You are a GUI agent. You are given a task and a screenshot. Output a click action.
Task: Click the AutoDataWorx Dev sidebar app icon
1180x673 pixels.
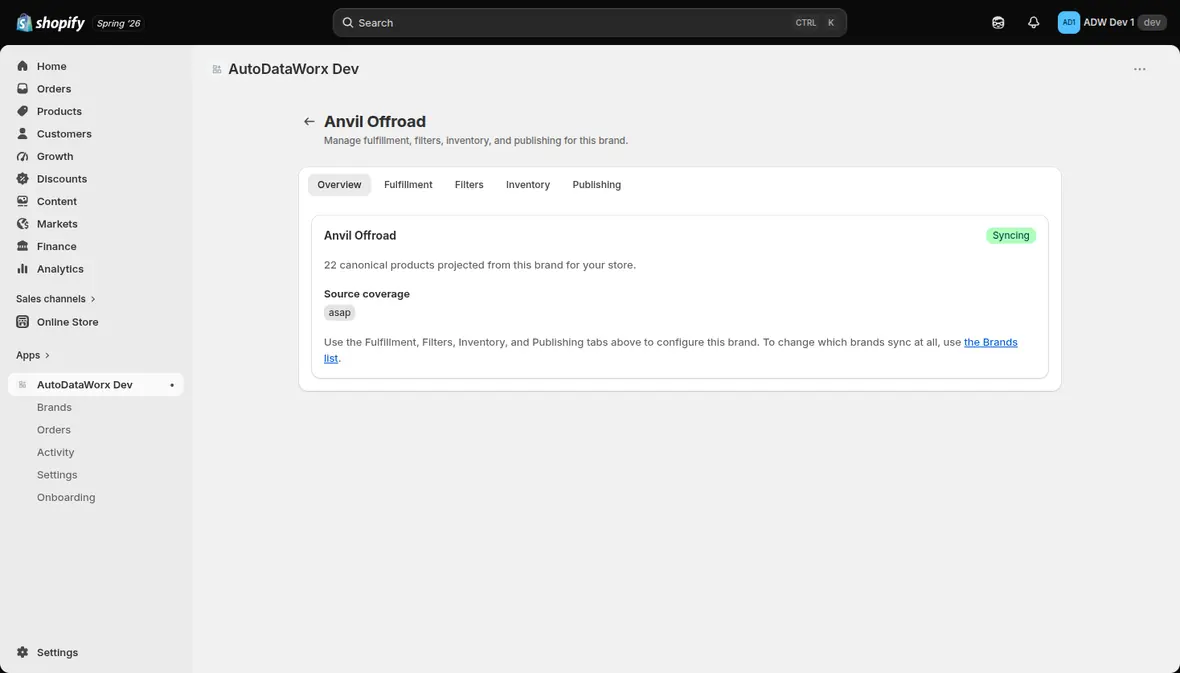coord(23,385)
